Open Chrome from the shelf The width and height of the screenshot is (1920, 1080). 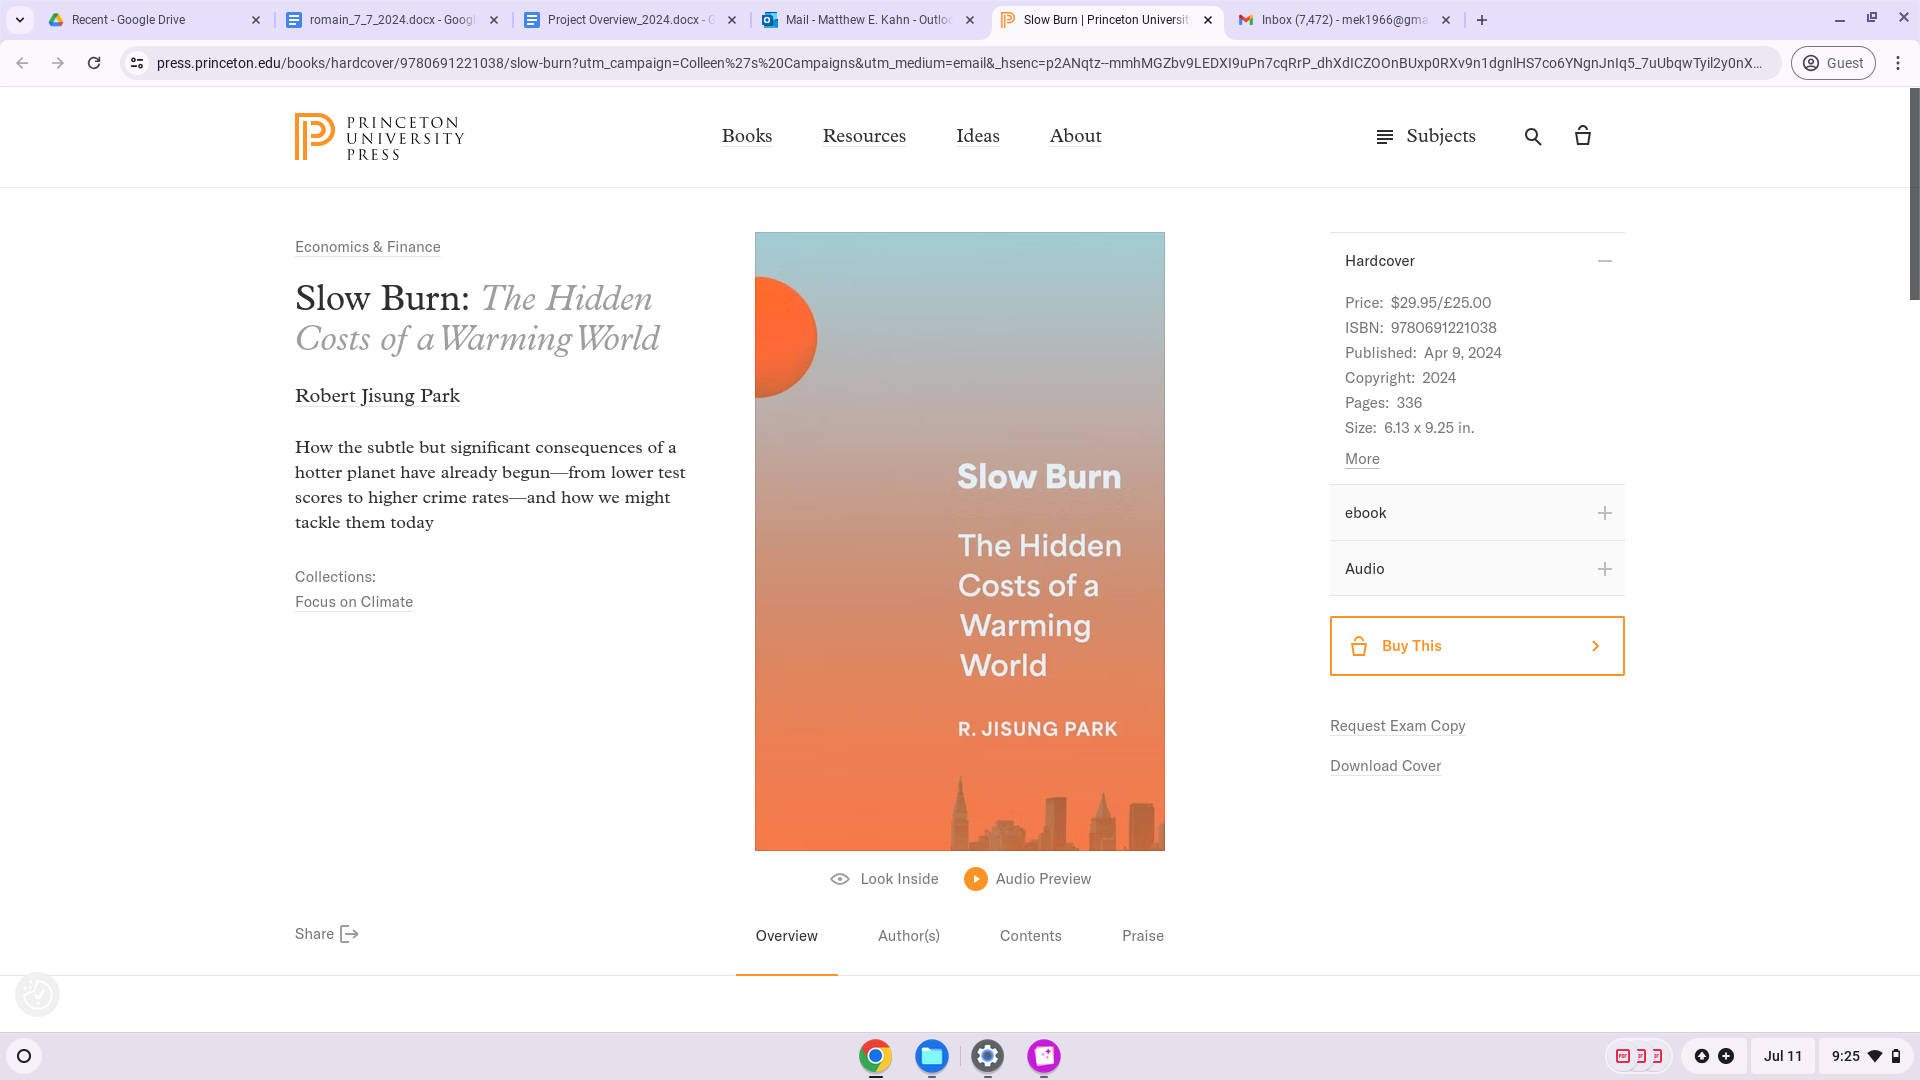pos(875,1056)
